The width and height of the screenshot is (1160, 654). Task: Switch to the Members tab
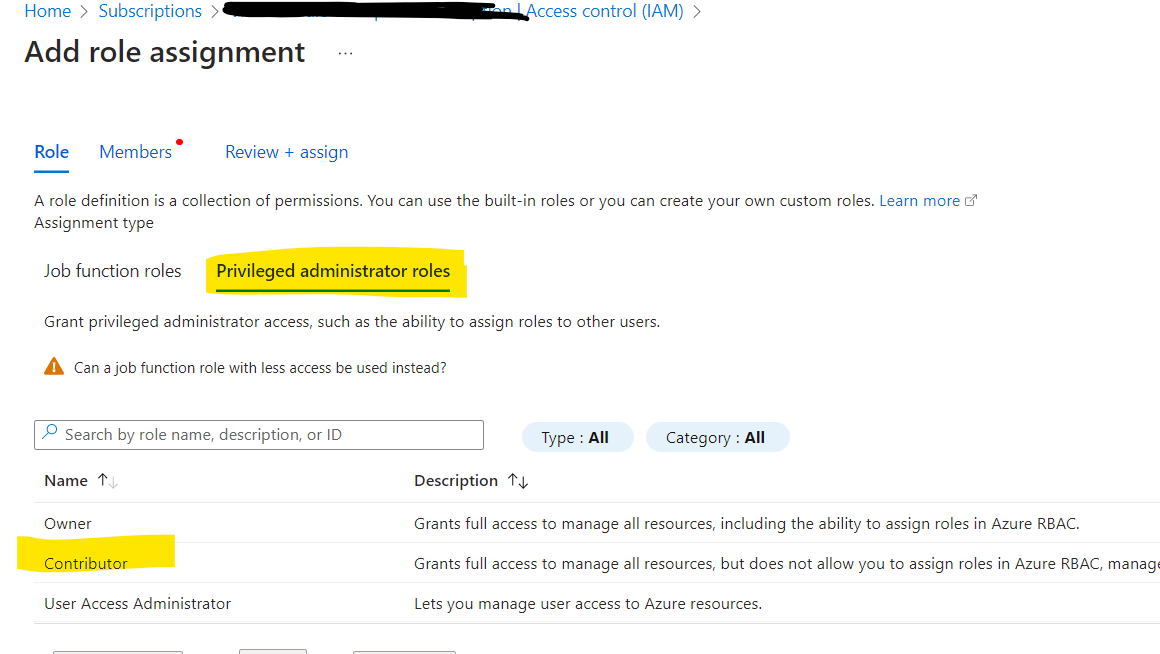point(136,151)
